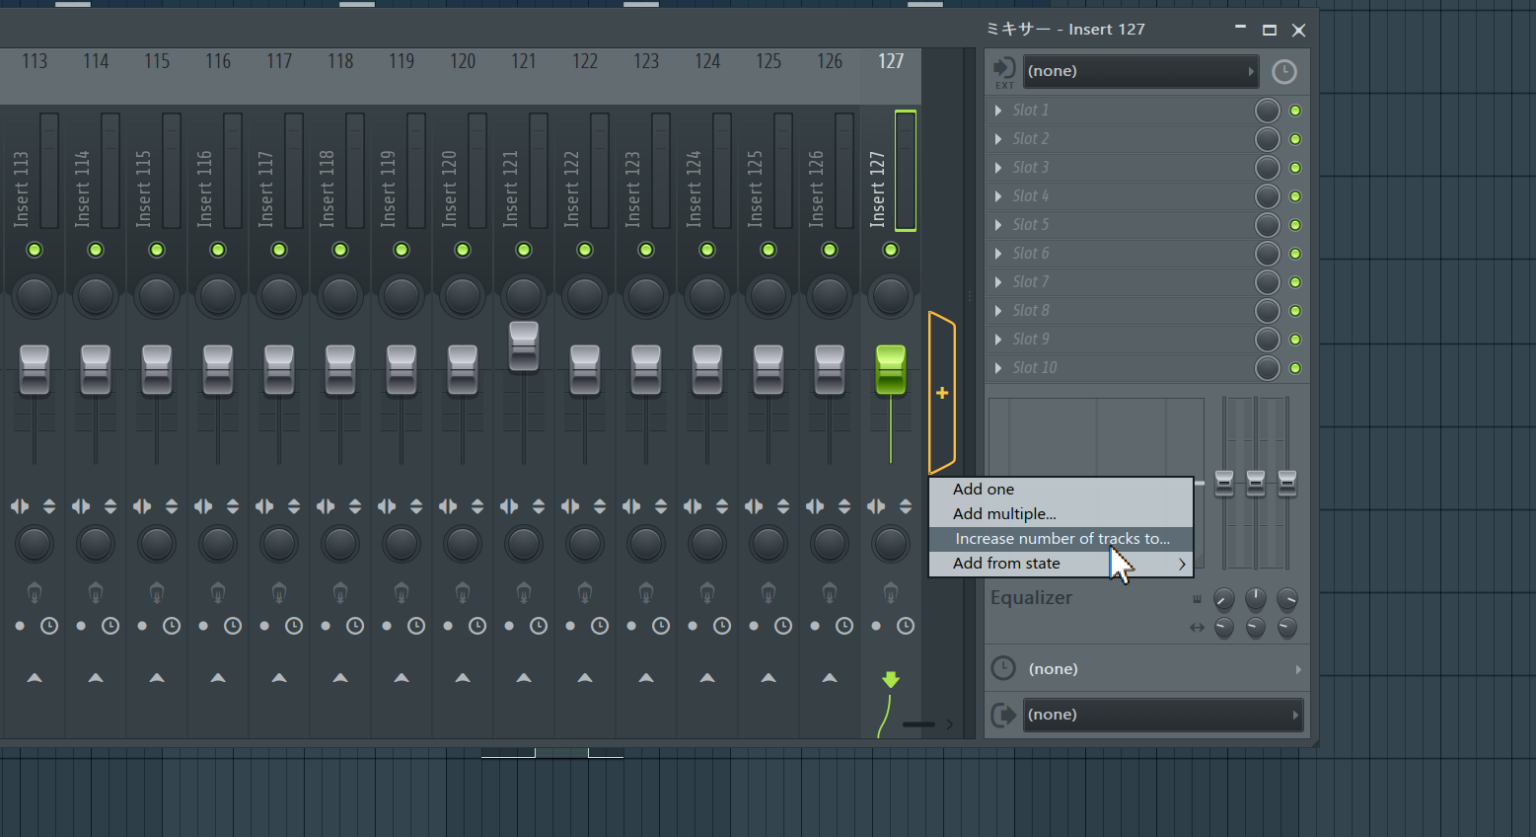Click the plugin delay clock icon above output selector

pyautogui.click(x=1003, y=668)
